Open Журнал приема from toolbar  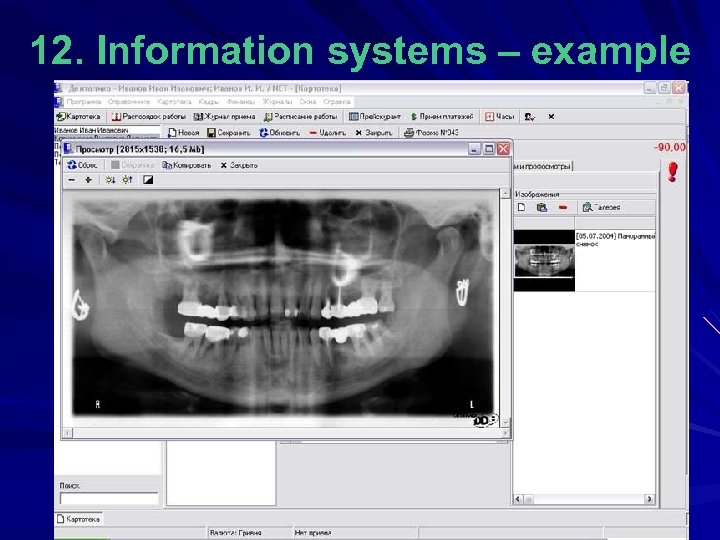point(224,117)
